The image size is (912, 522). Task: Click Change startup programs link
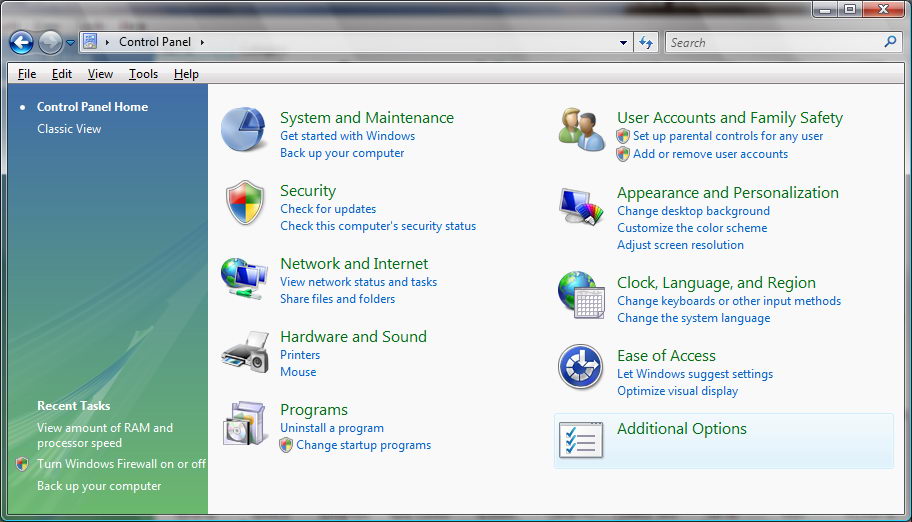coord(364,445)
